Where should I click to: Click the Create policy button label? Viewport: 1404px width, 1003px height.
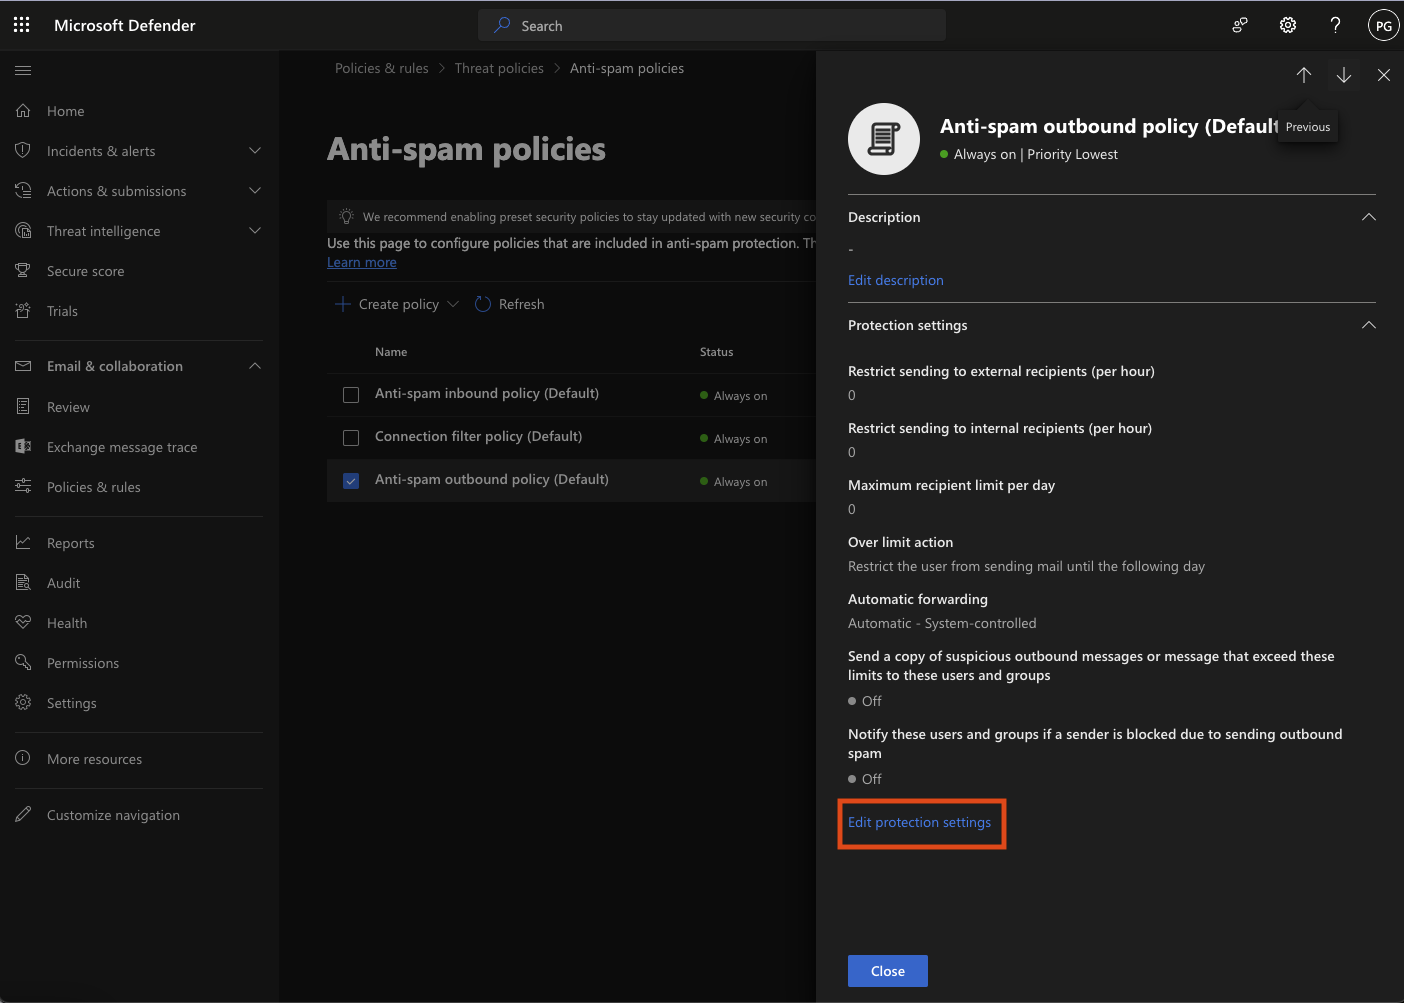point(399,304)
